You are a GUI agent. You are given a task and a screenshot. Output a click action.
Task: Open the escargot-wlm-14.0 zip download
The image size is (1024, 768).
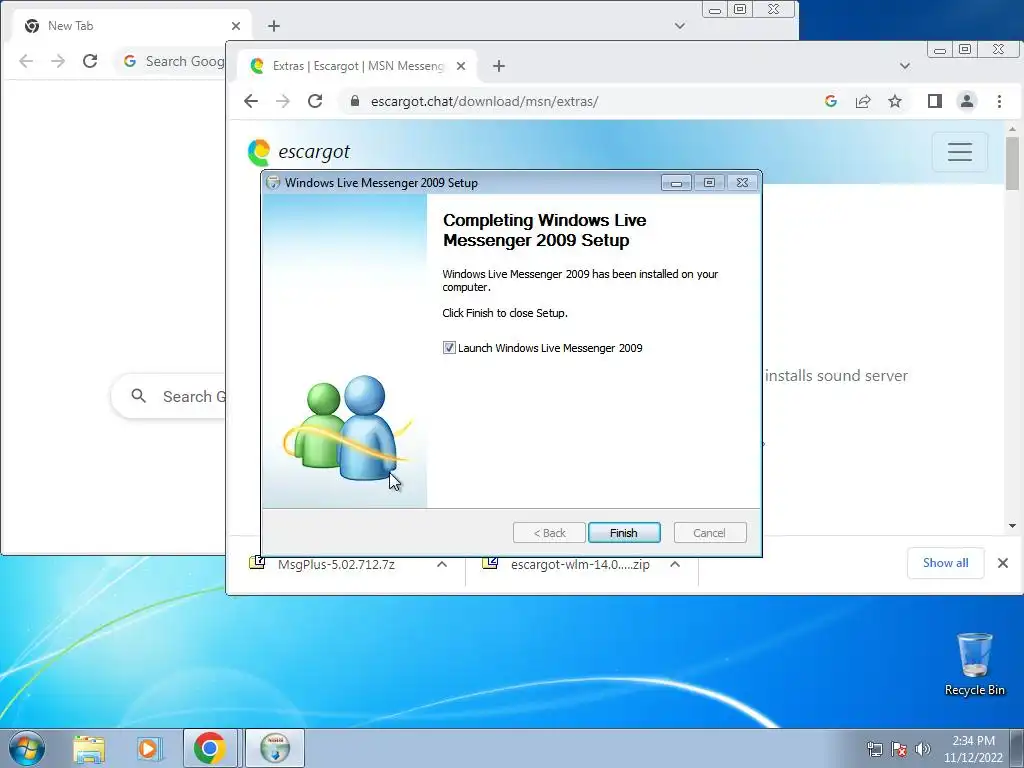580,564
